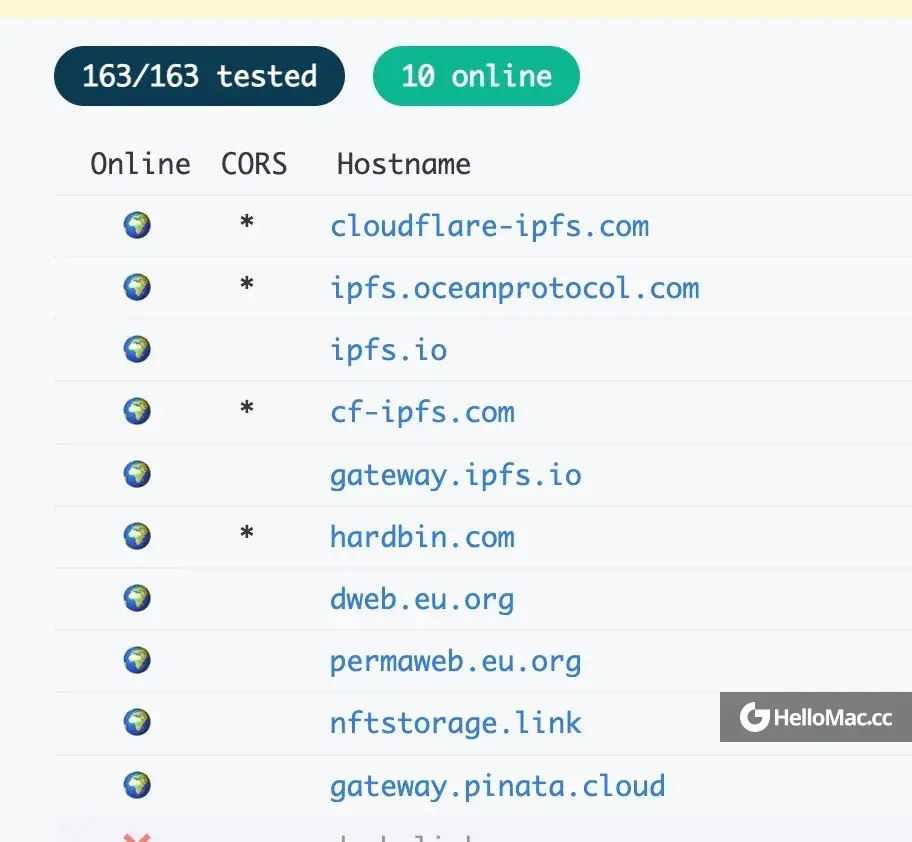Click the globe icon for gateway.pinata.cloud
Viewport: 912px width, 842px height.
[137, 785]
